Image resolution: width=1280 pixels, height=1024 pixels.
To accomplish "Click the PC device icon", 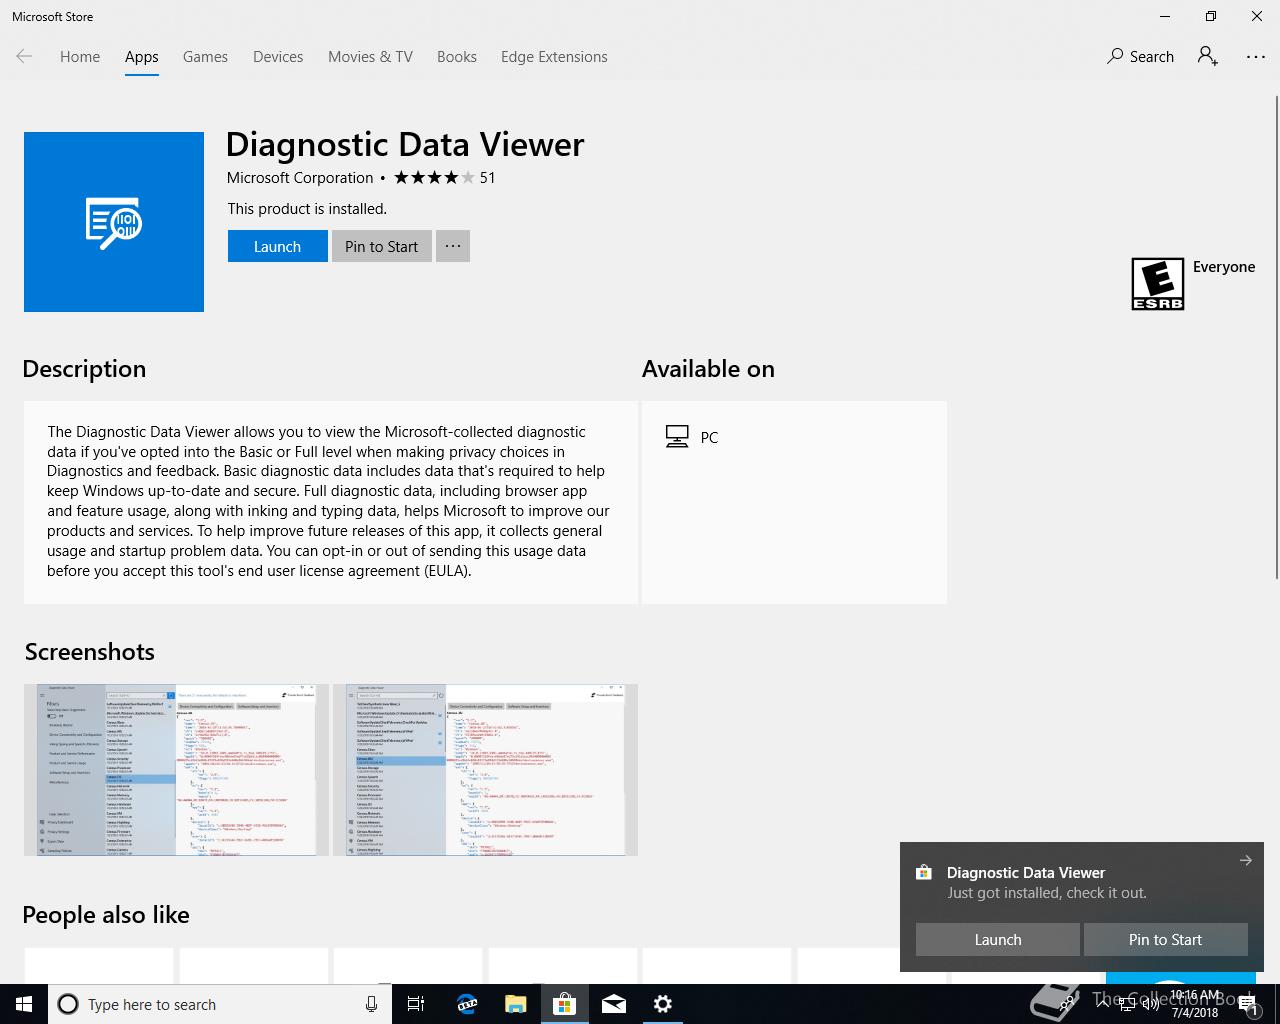I will pyautogui.click(x=677, y=437).
